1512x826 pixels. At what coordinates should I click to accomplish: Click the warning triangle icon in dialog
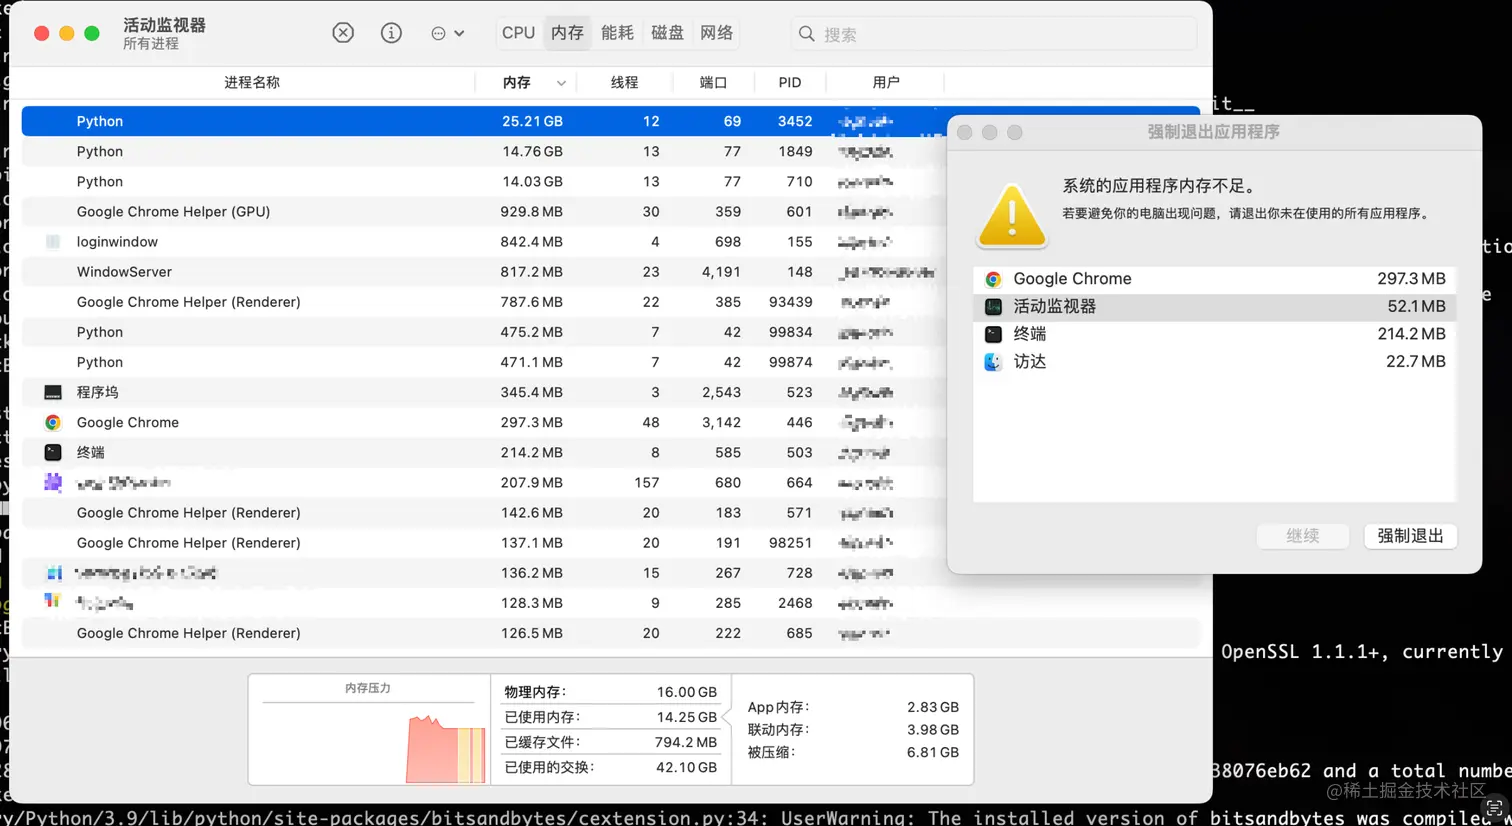click(x=1011, y=215)
